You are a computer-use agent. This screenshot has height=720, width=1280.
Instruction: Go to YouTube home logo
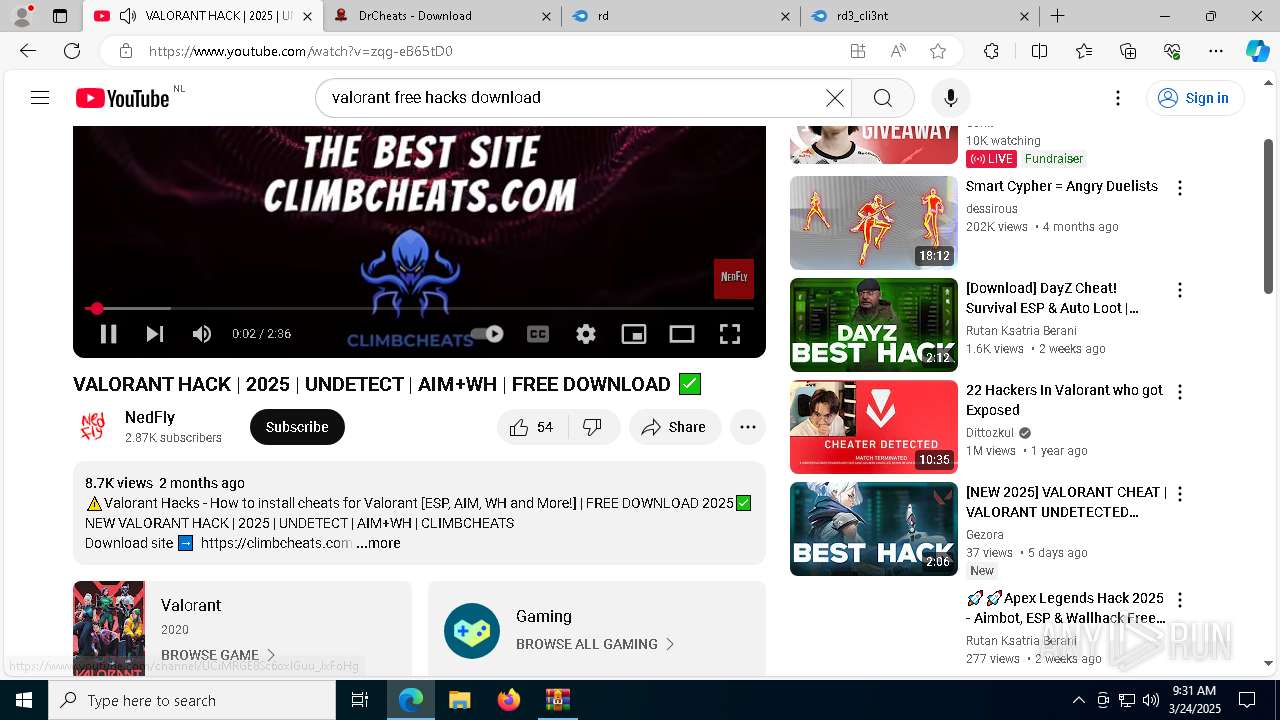click(122, 98)
